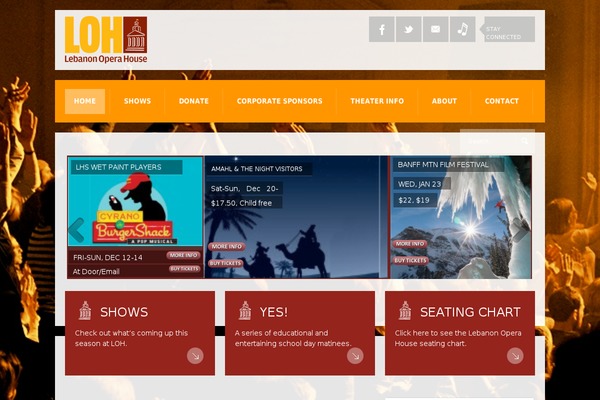Viewport: 600px width, 400px height.
Task: Click building icon beside SHOWS heading
Action: tap(85, 310)
